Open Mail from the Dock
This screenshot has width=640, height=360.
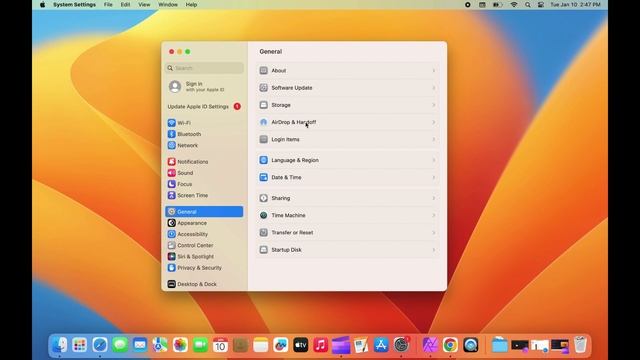coord(140,345)
